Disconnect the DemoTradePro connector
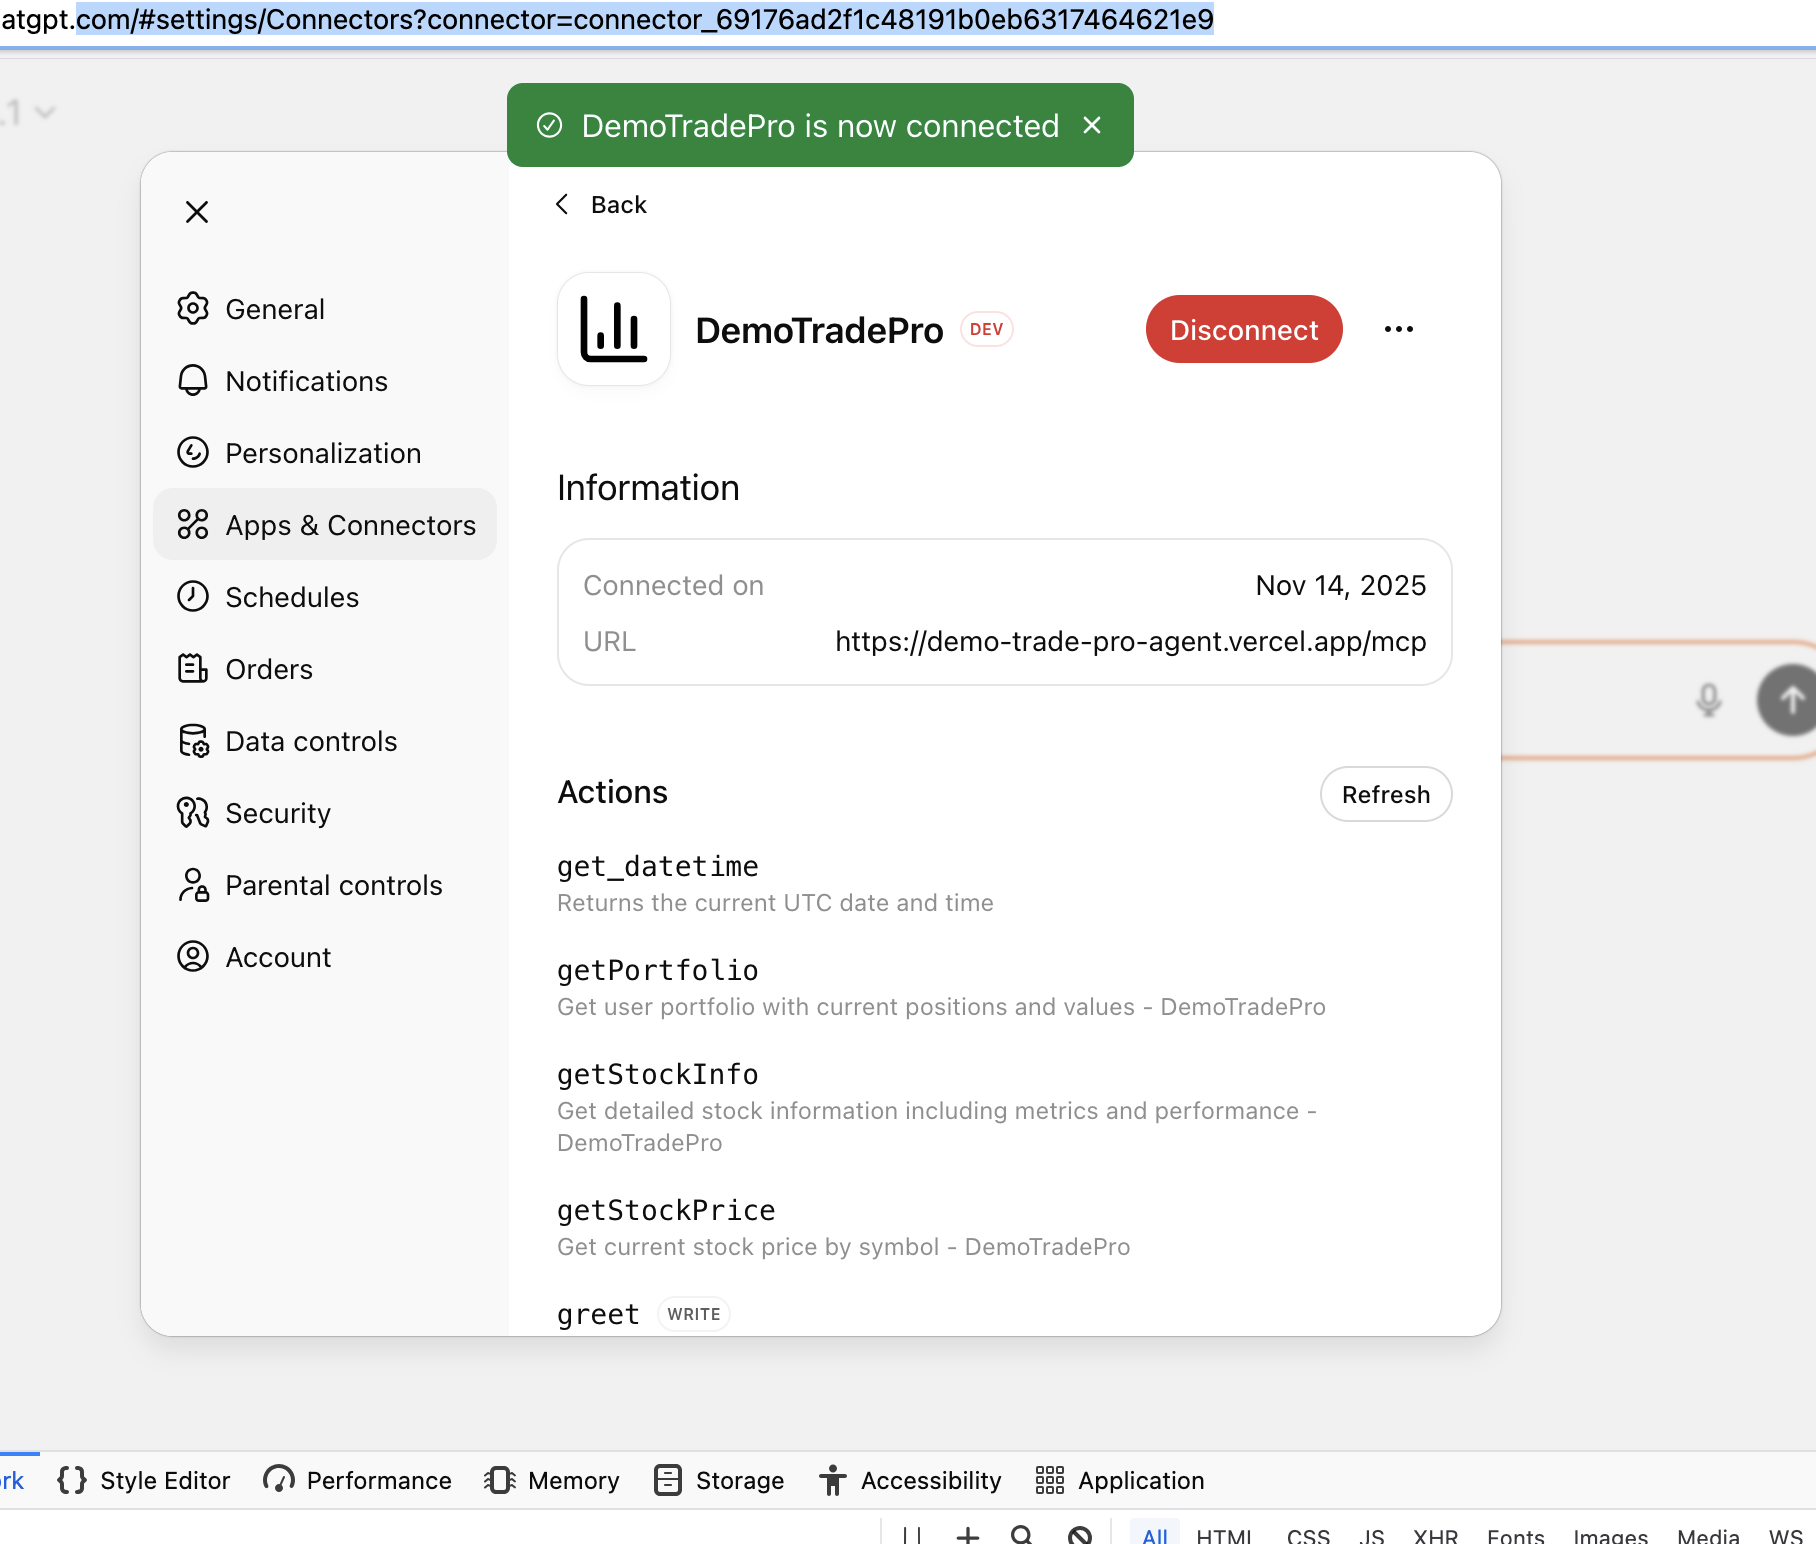 (1243, 329)
